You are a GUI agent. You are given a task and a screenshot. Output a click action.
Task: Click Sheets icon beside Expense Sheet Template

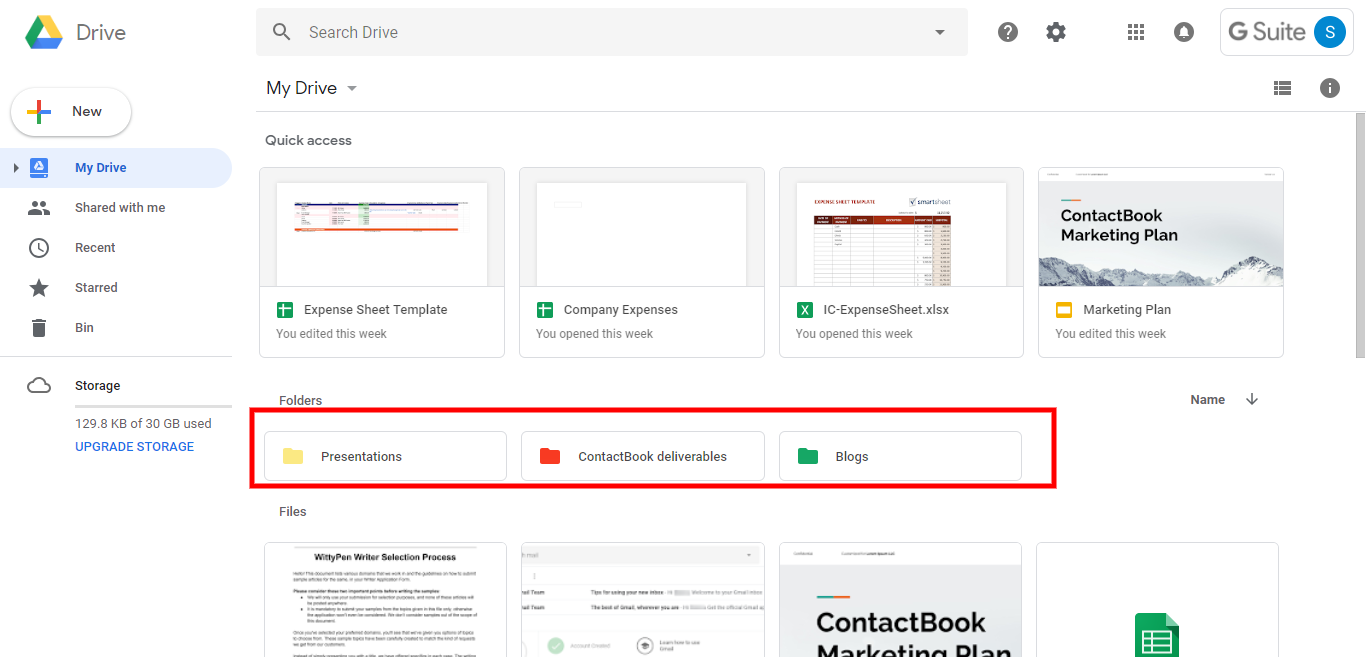pyautogui.click(x=285, y=310)
